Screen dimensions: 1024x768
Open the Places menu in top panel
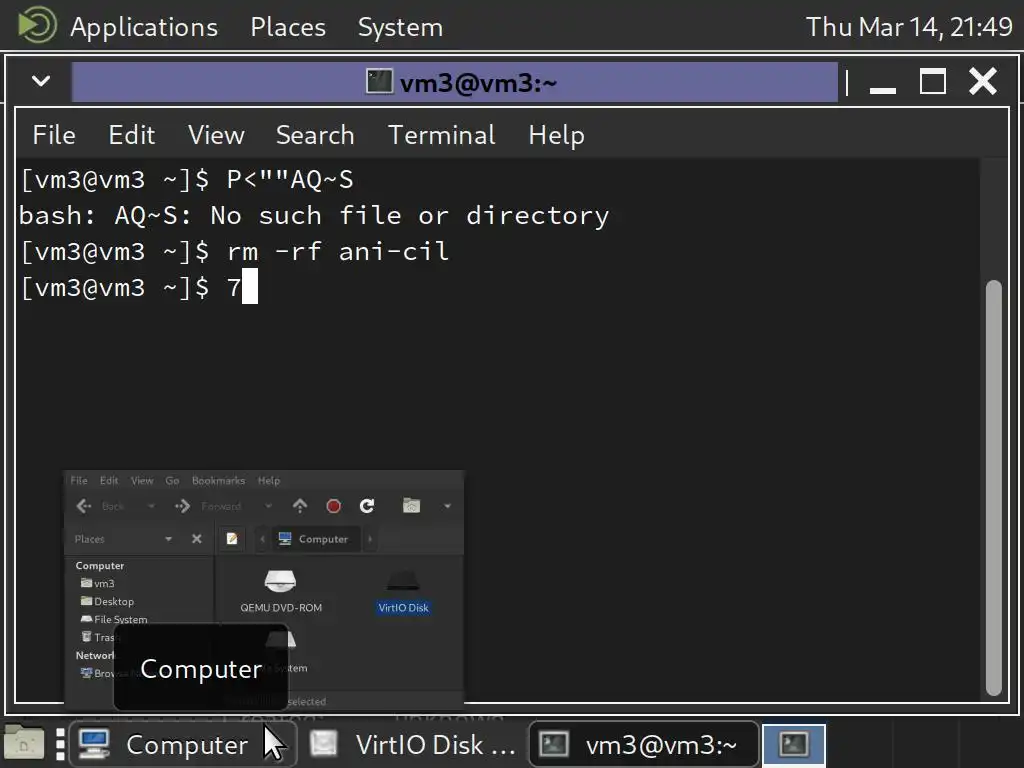coord(288,27)
